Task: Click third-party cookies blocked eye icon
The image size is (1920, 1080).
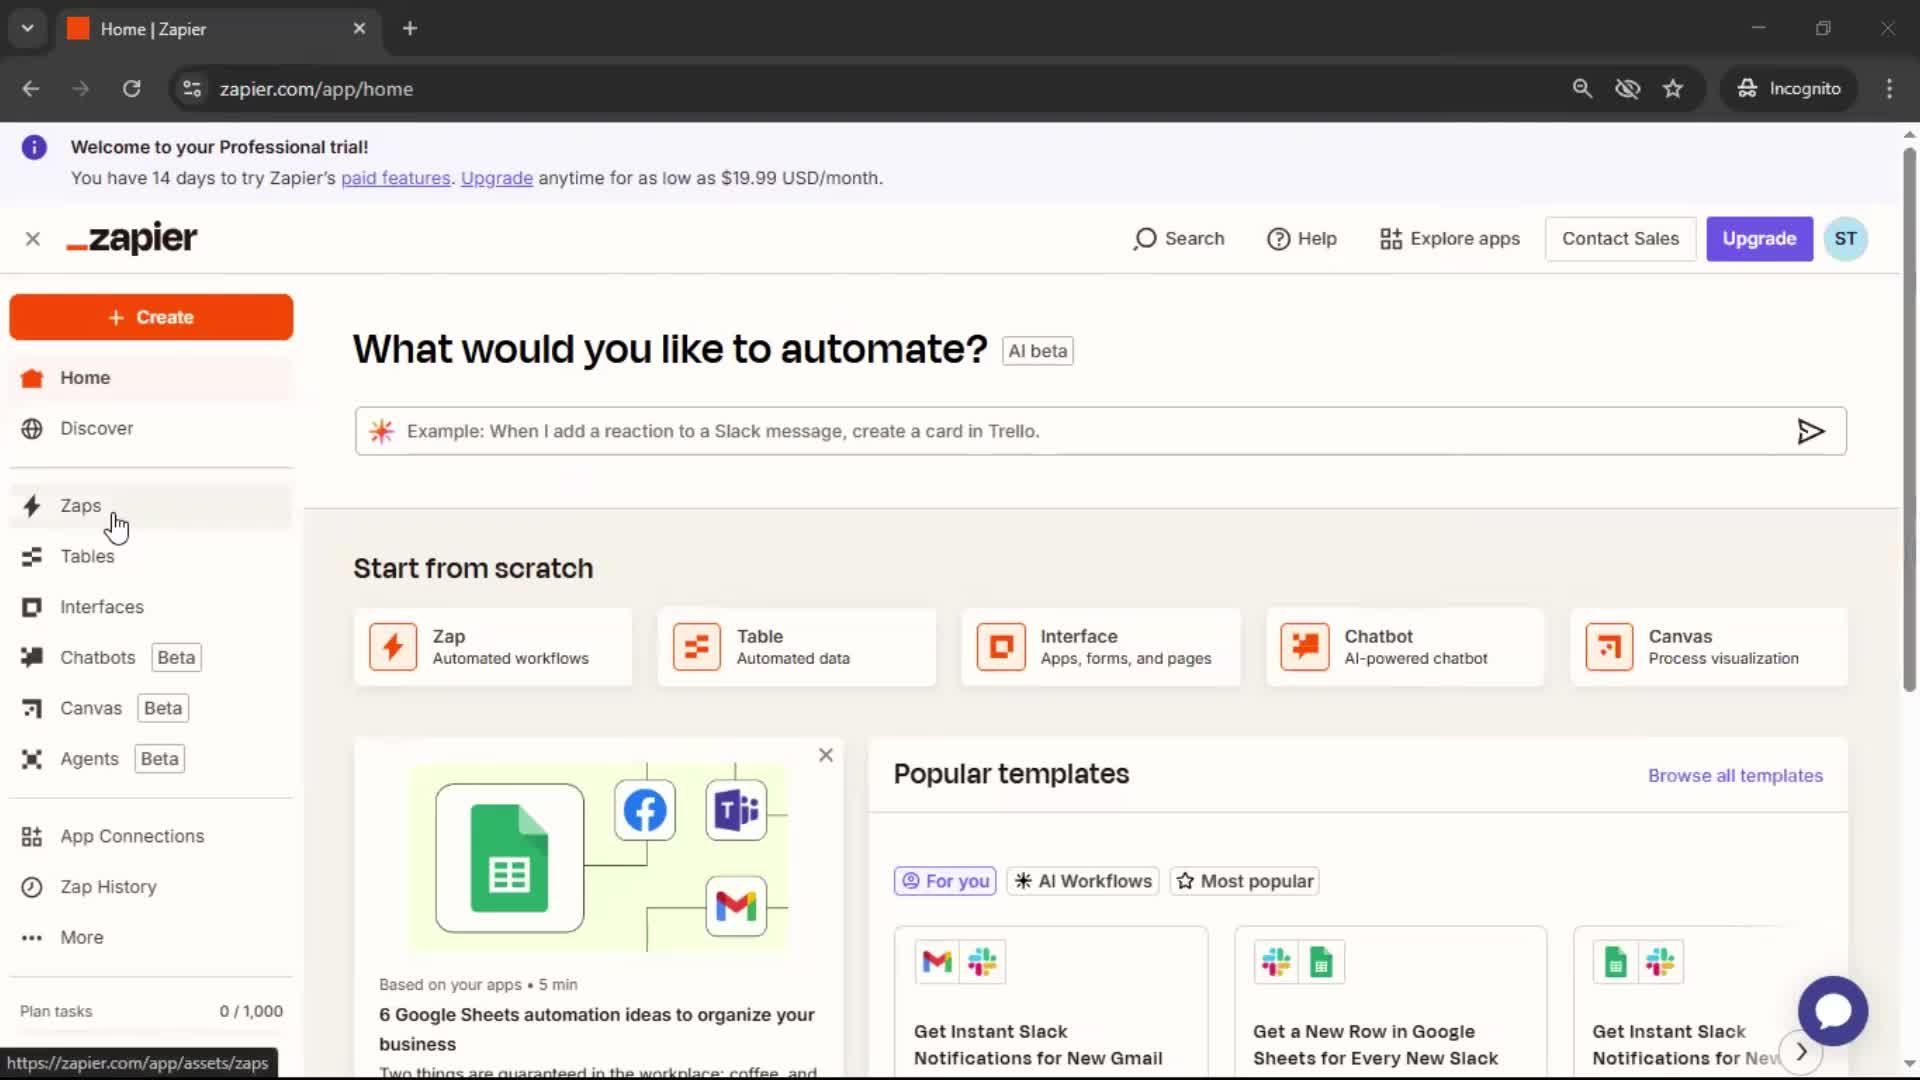Action: 1628,89
